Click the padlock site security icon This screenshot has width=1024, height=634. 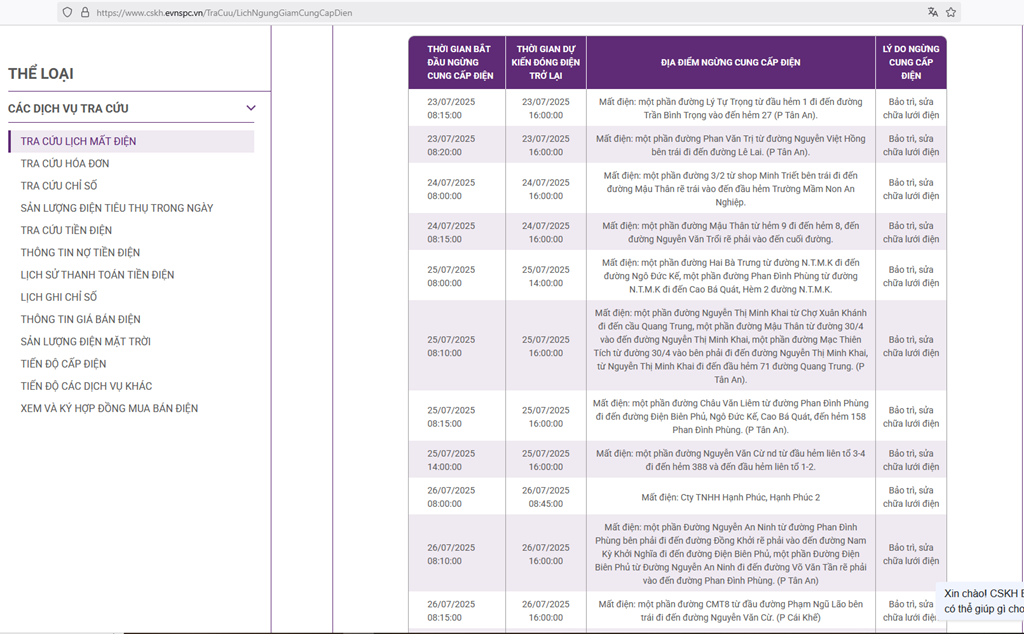tap(85, 12)
